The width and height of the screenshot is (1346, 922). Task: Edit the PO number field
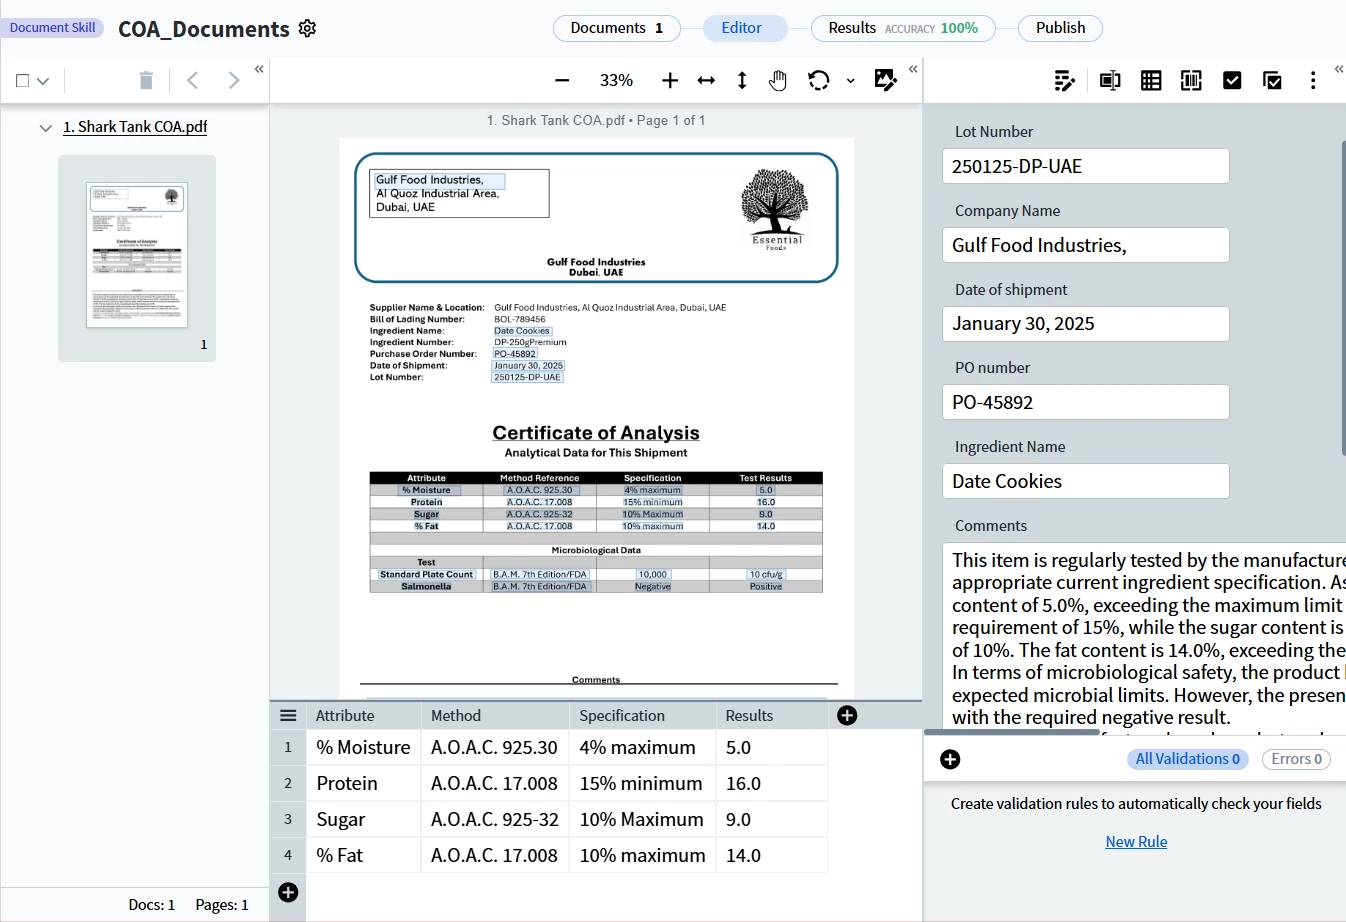1085,402
